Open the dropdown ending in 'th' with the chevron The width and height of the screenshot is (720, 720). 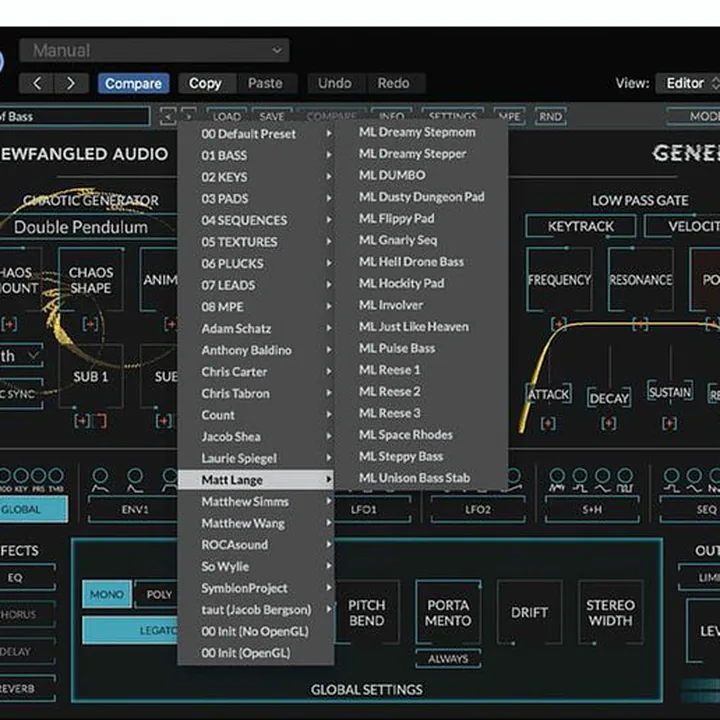[x=21, y=356]
